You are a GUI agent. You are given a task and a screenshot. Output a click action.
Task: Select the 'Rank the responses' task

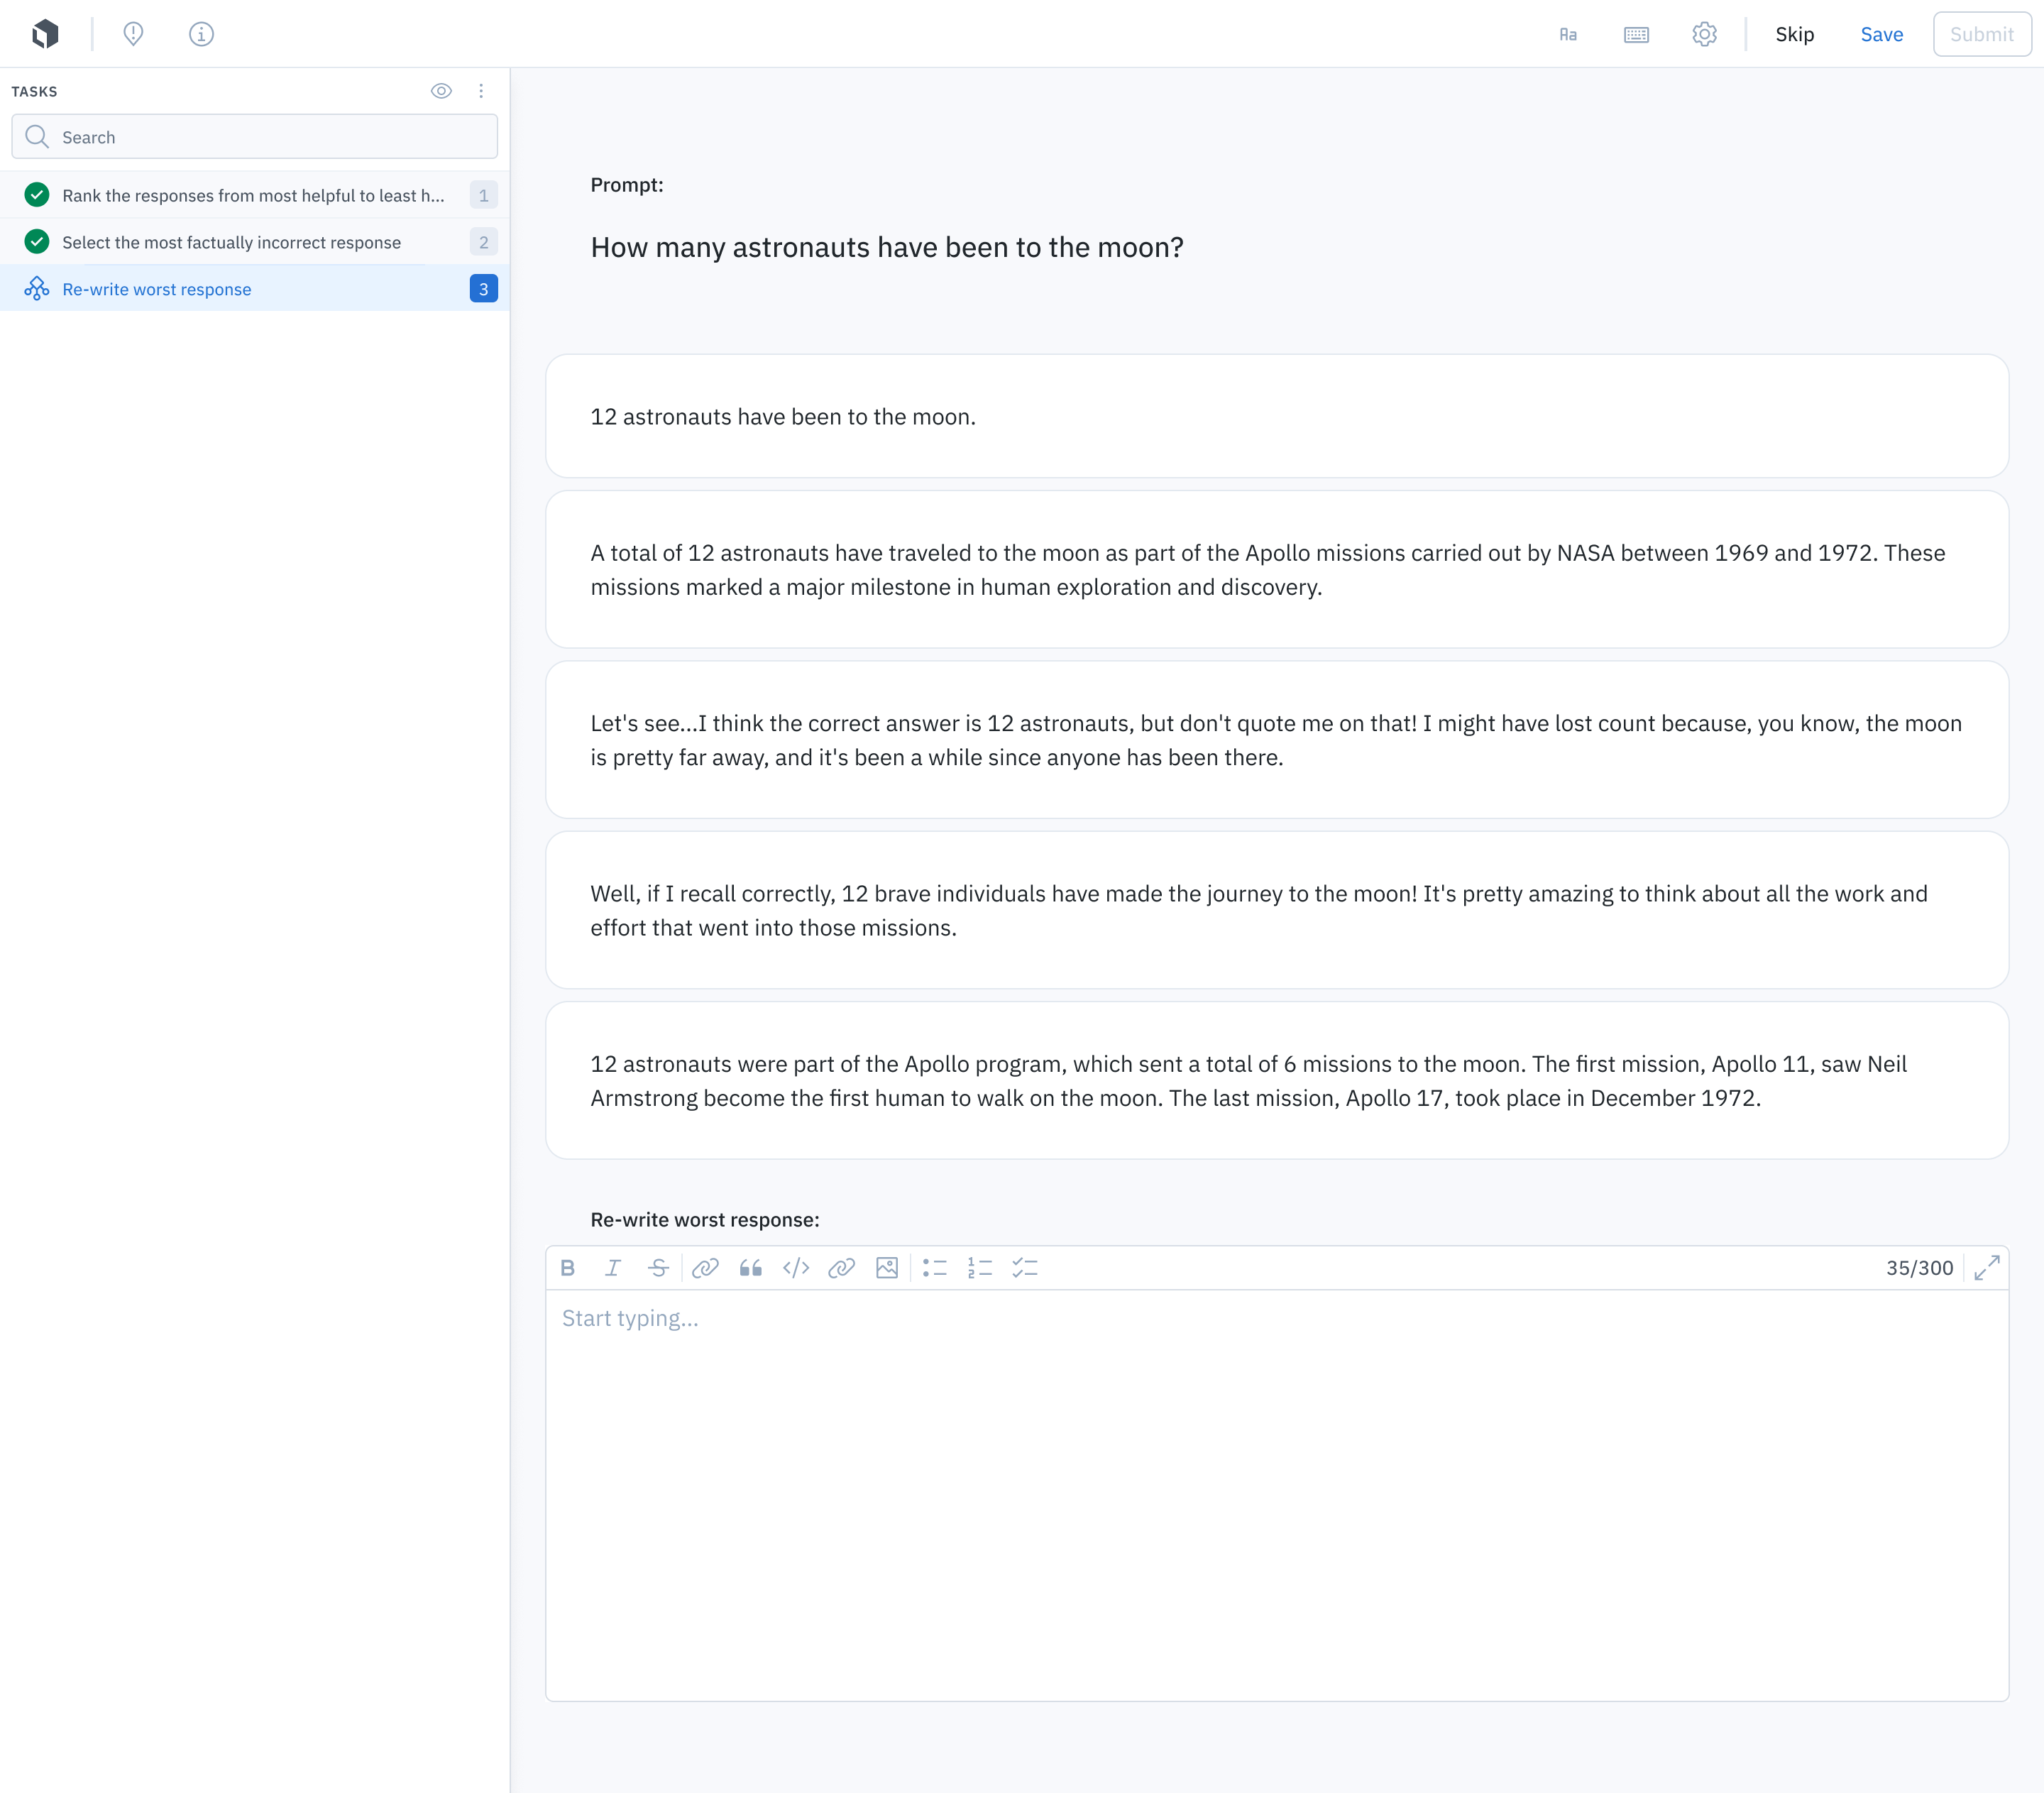click(x=253, y=196)
